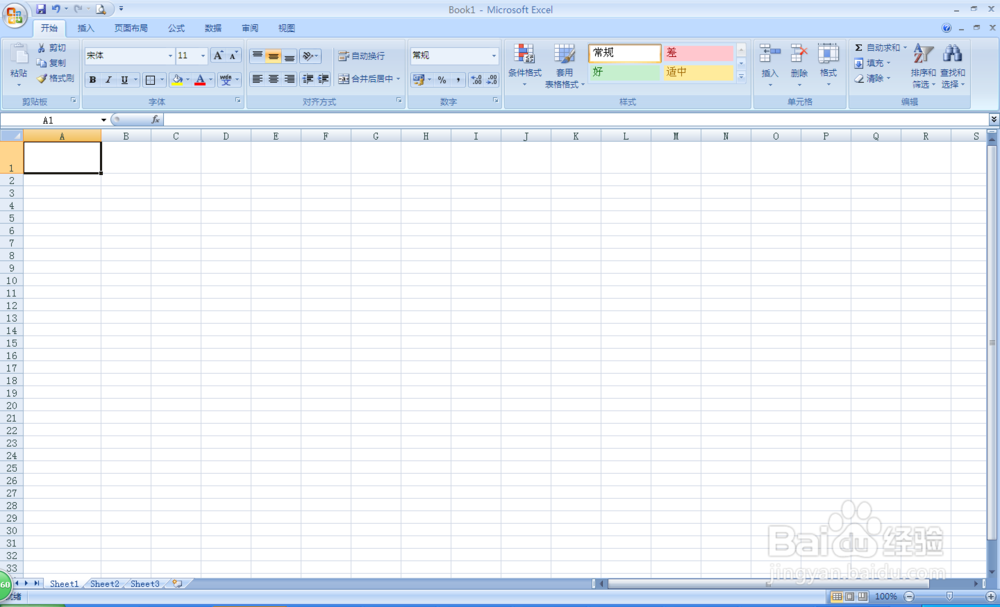Open 套用表格格式 table styles

[x=564, y=66]
